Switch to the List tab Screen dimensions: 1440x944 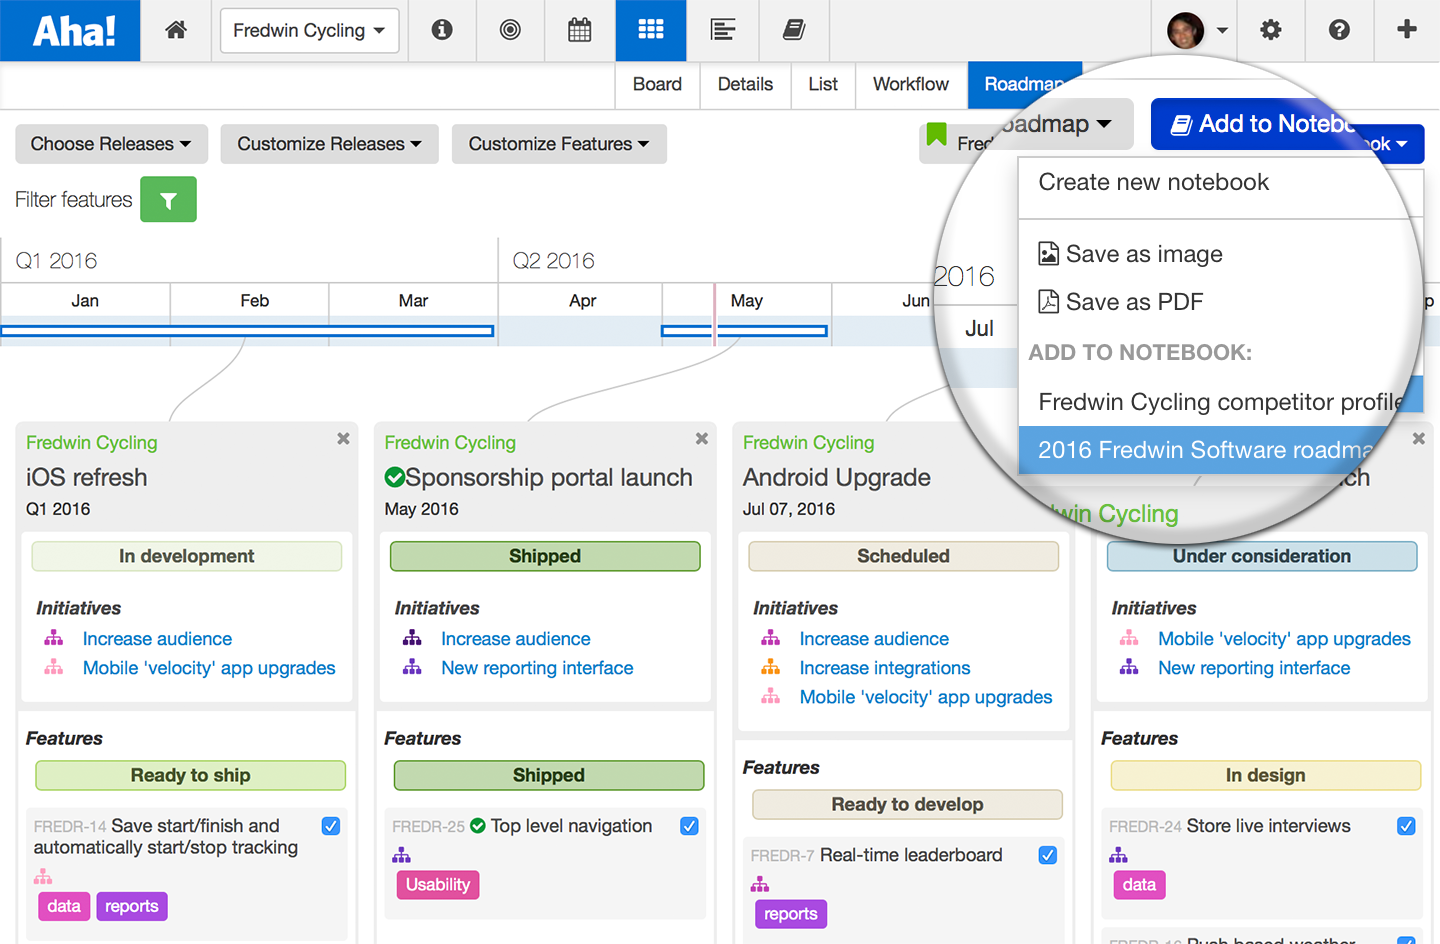(823, 85)
